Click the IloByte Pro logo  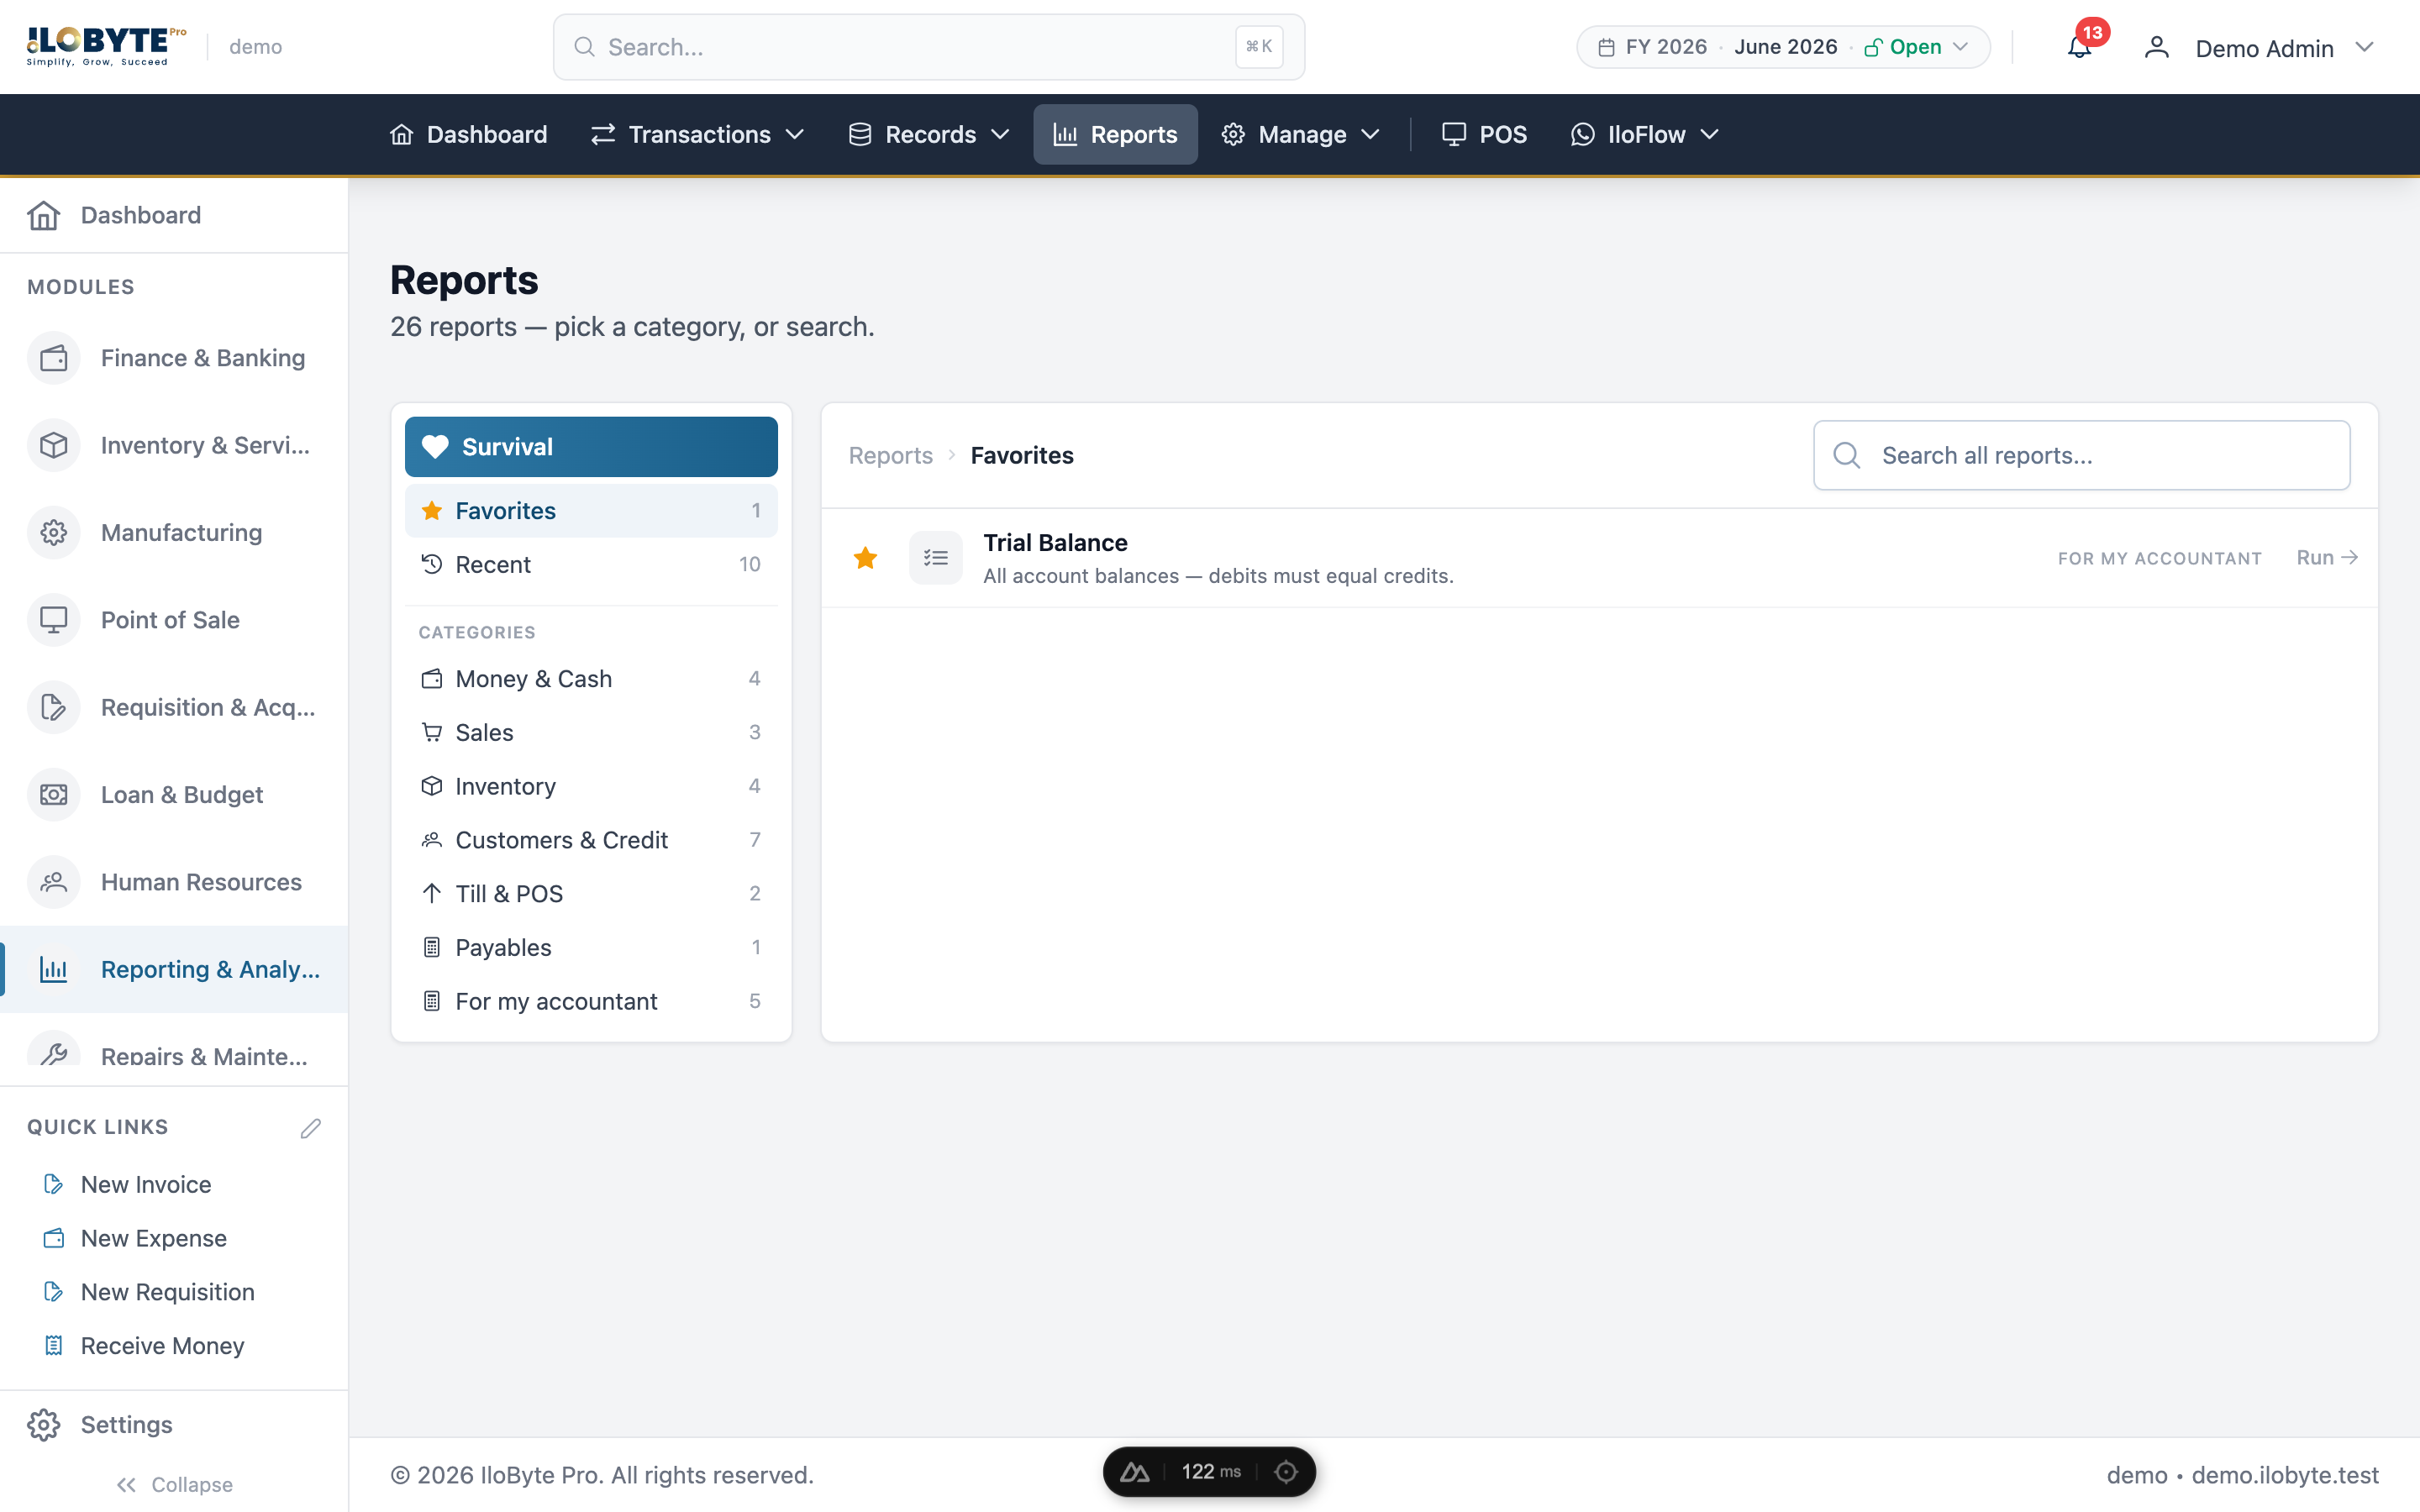click(106, 46)
